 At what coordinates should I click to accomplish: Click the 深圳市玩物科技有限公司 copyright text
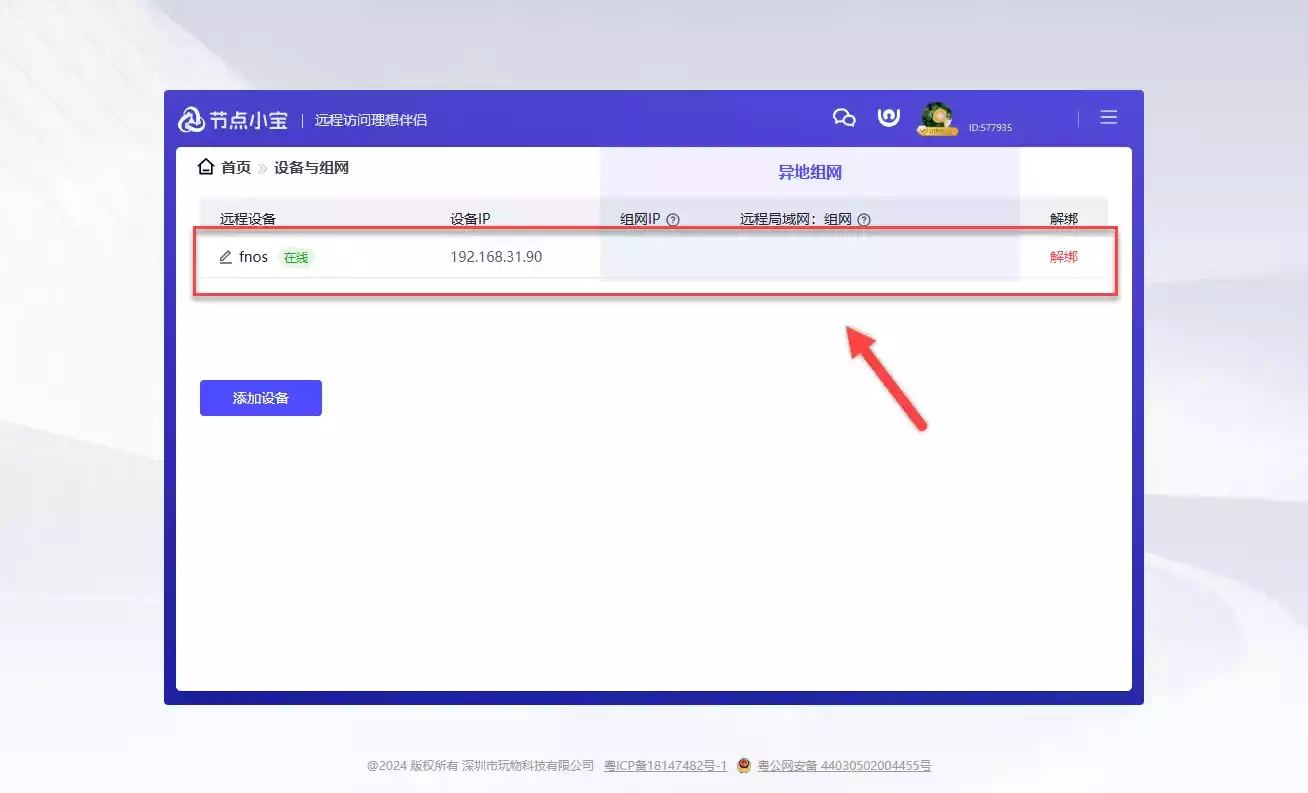pyautogui.click(x=528, y=766)
